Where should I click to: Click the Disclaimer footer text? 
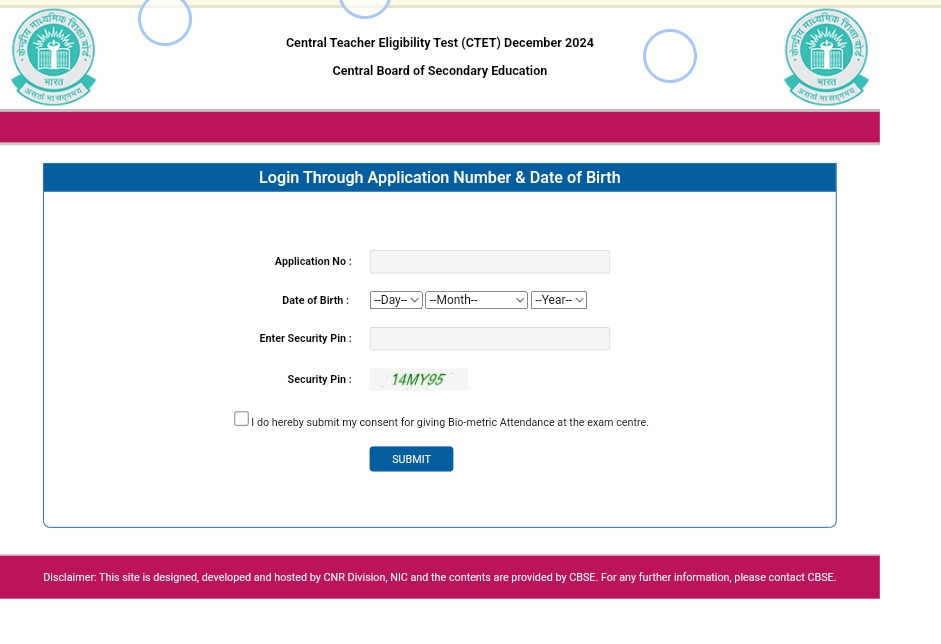click(440, 577)
